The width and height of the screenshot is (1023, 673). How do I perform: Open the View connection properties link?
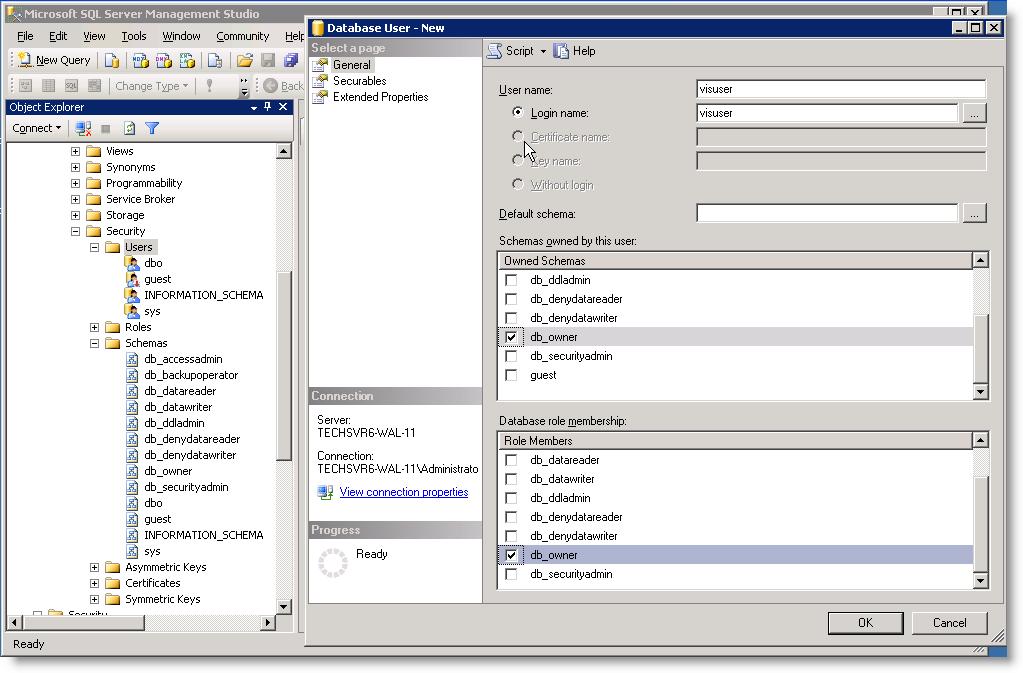[x=404, y=492]
